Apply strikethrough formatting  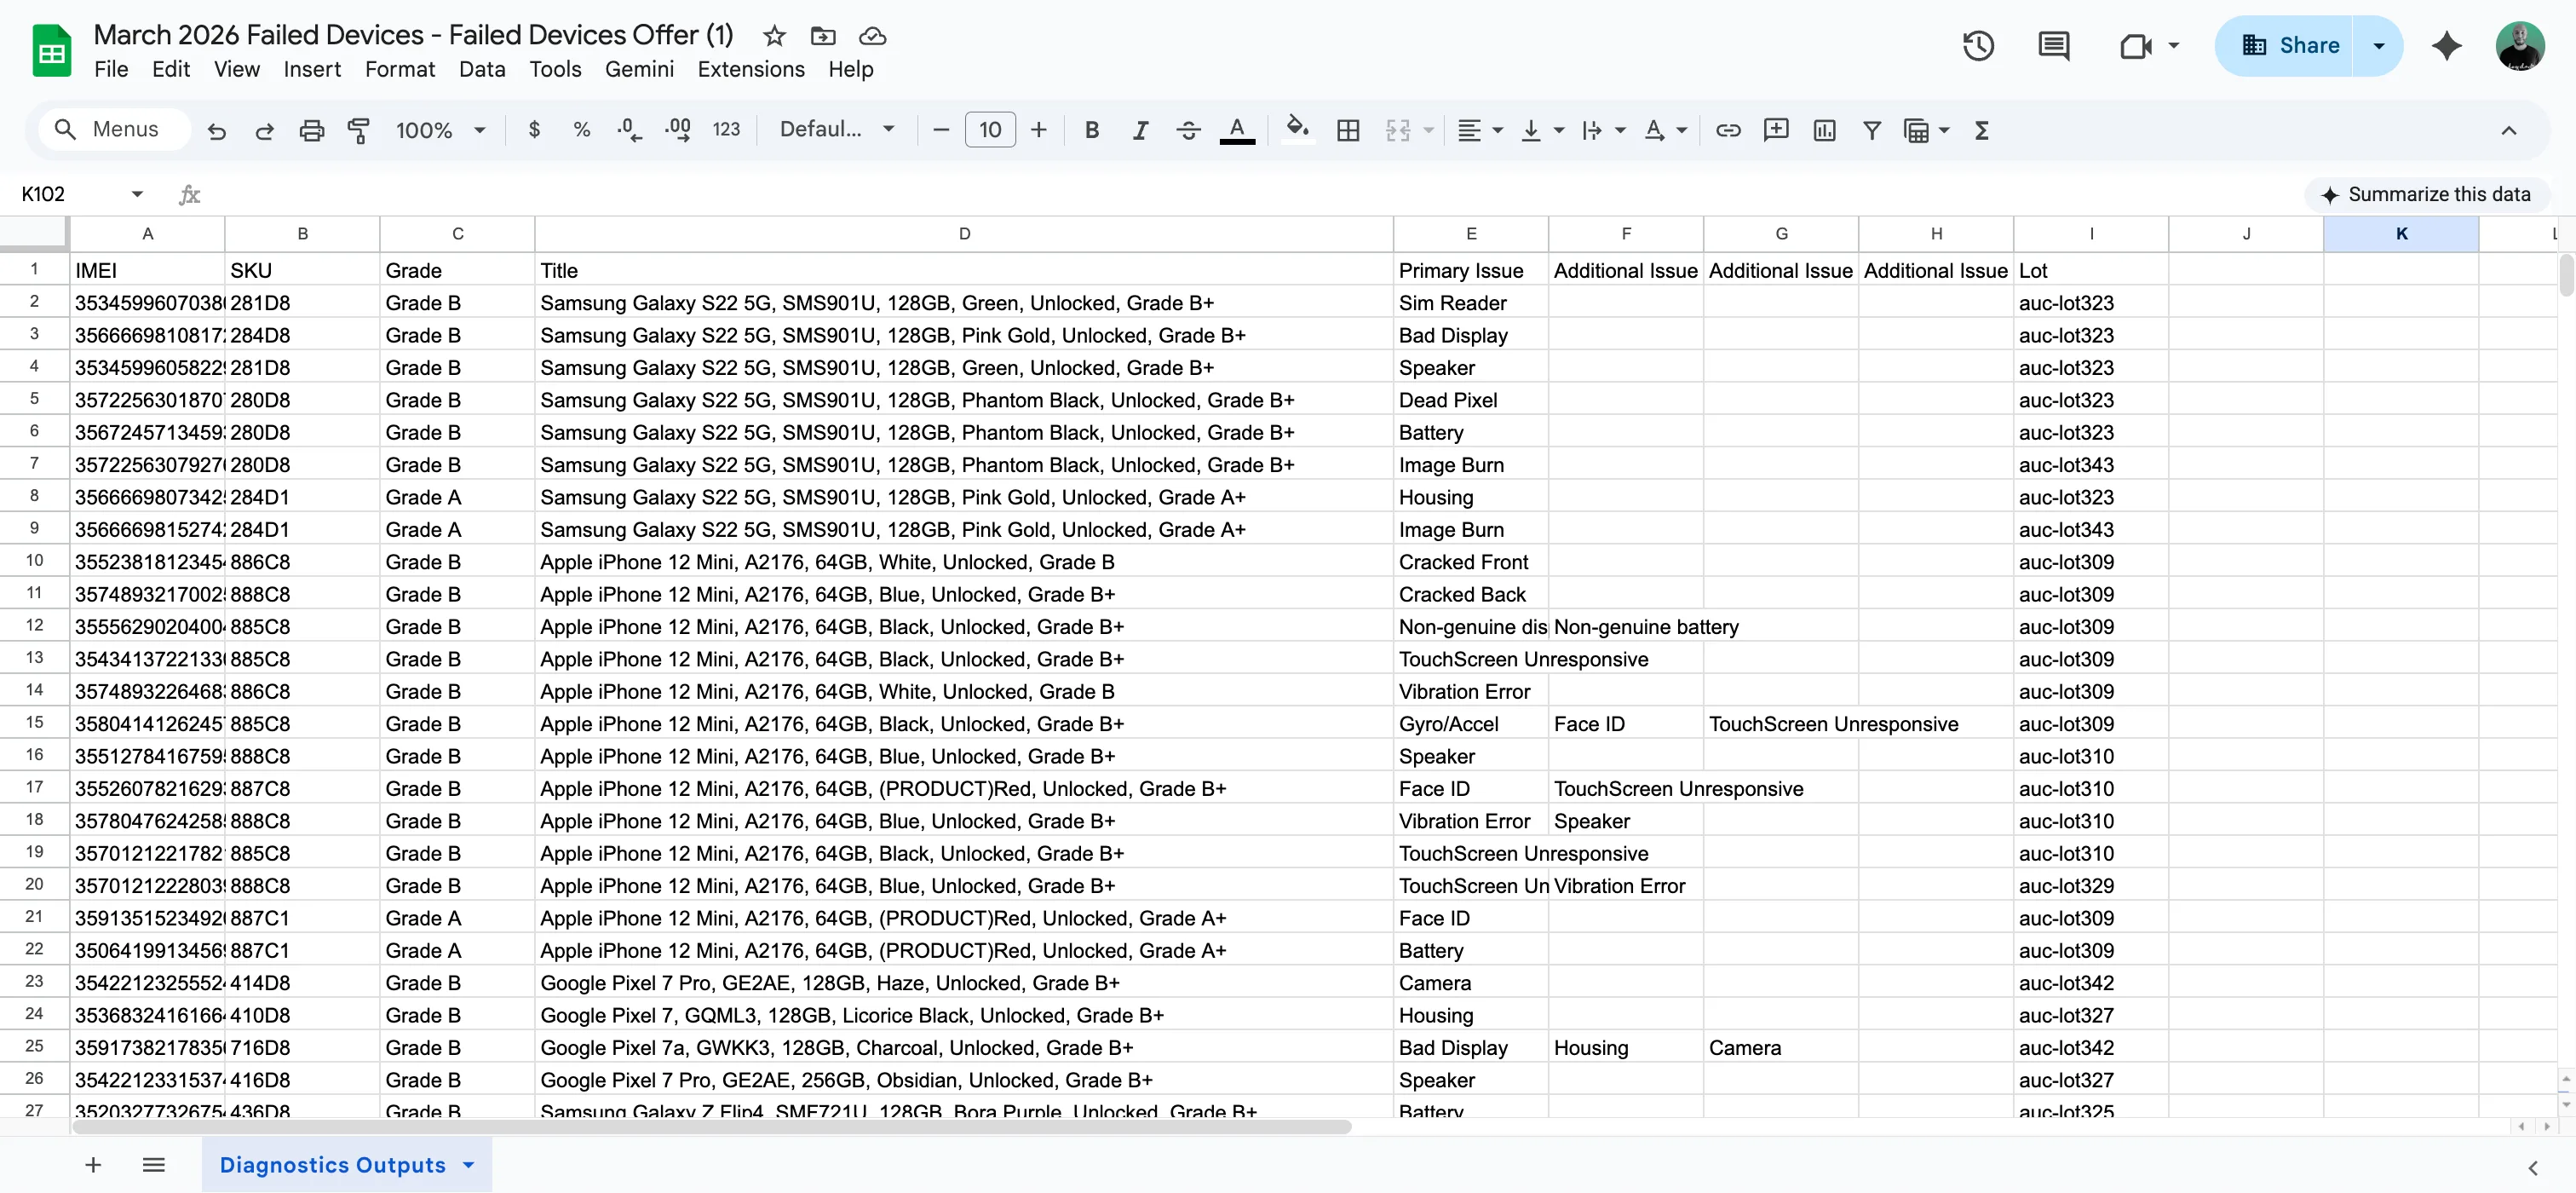(x=1188, y=130)
